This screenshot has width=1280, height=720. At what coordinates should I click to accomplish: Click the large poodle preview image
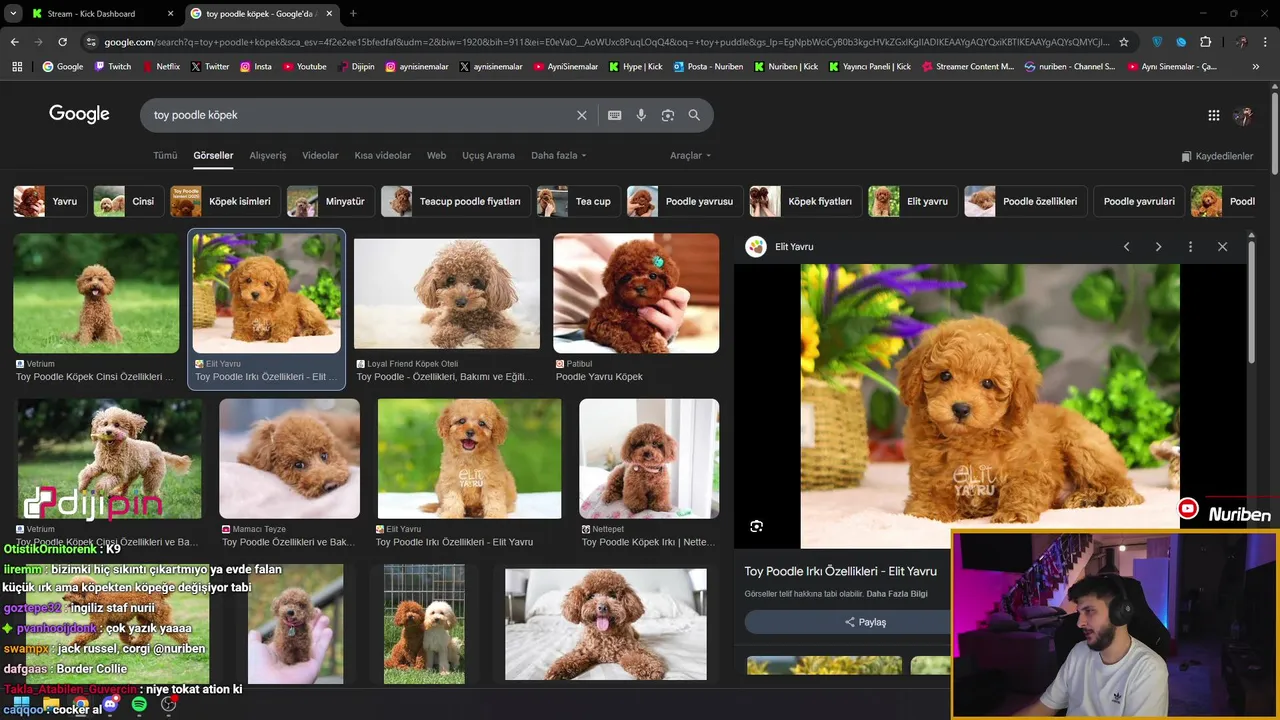[x=990, y=405]
